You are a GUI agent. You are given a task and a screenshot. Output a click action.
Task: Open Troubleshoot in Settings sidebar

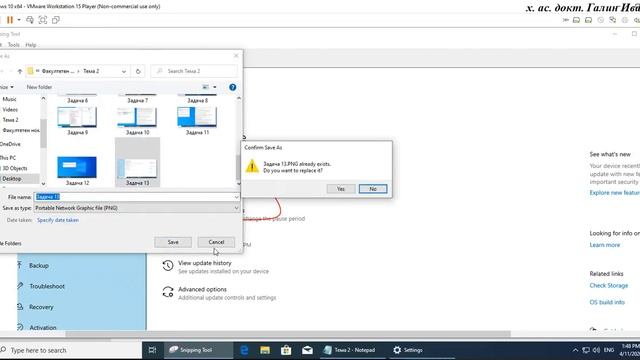click(47, 286)
